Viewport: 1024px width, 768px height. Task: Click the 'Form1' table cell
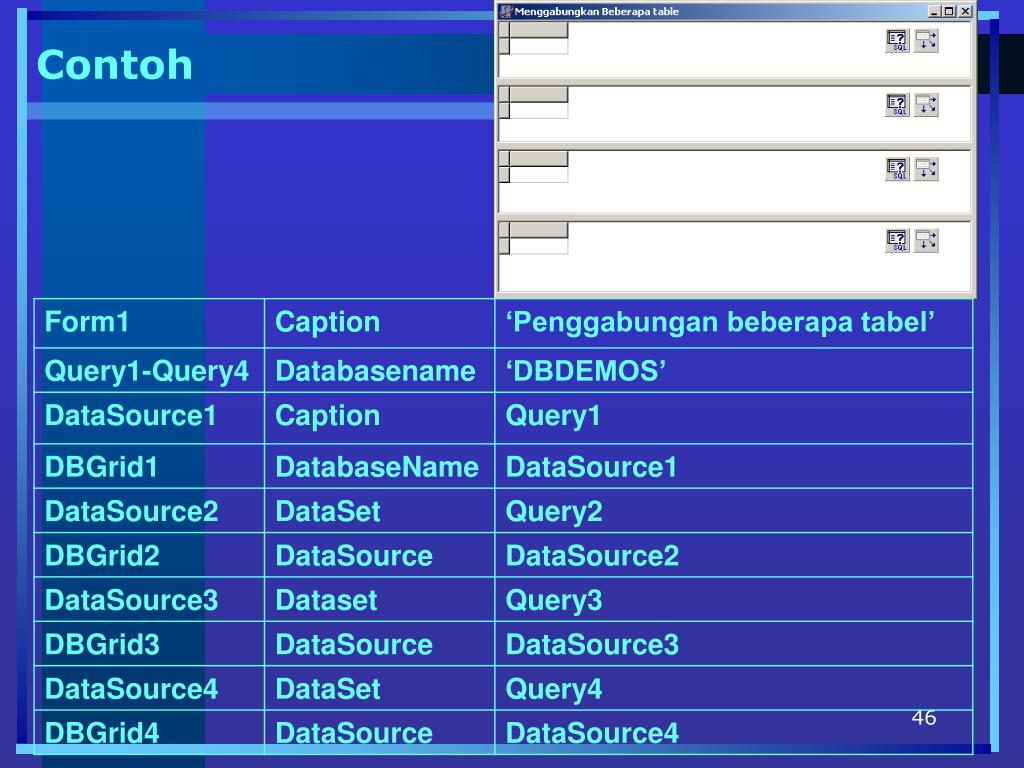click(x=150, y=323)
